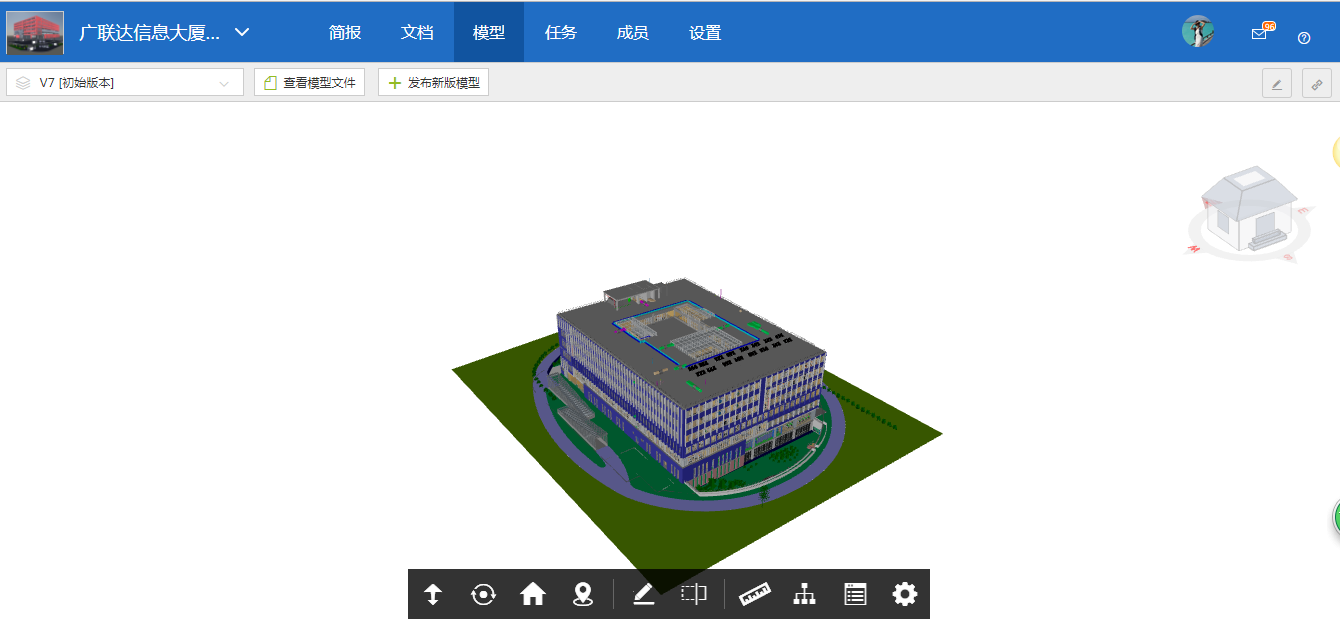Open the edit pencil icon top right

click(x=1276, y=83)
